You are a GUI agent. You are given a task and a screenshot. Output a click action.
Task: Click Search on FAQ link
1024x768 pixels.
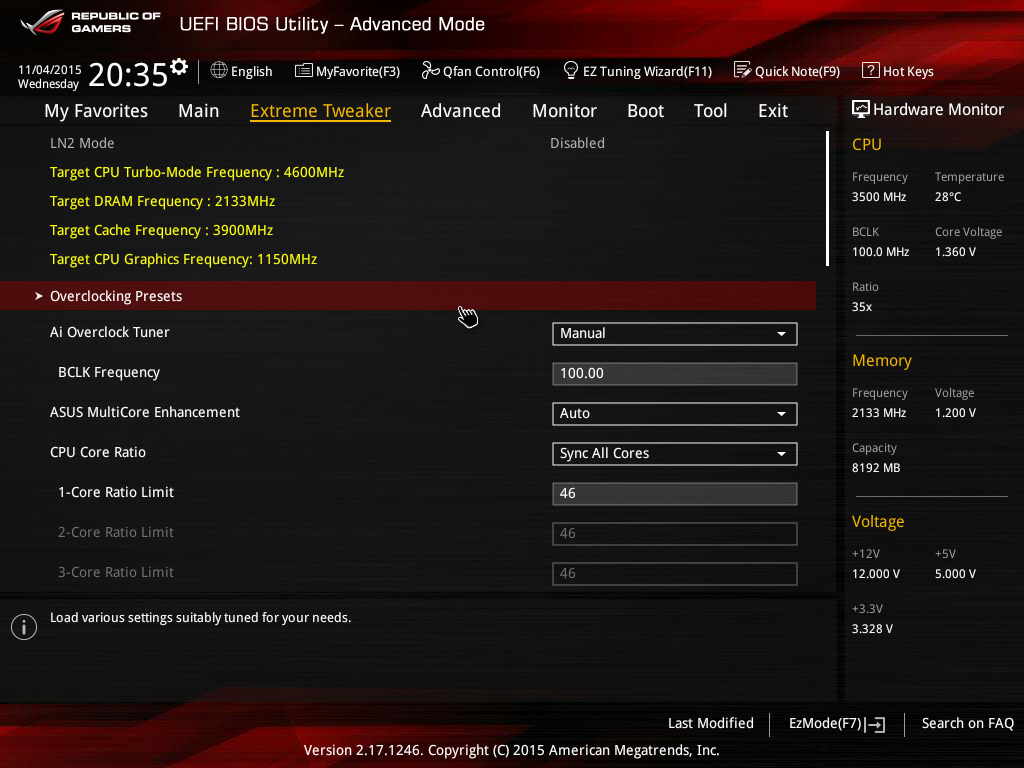[x=968, y=724]
